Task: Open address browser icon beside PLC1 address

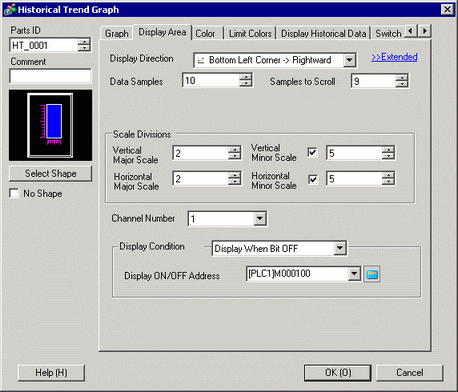Action: click(x=372, y=274)
